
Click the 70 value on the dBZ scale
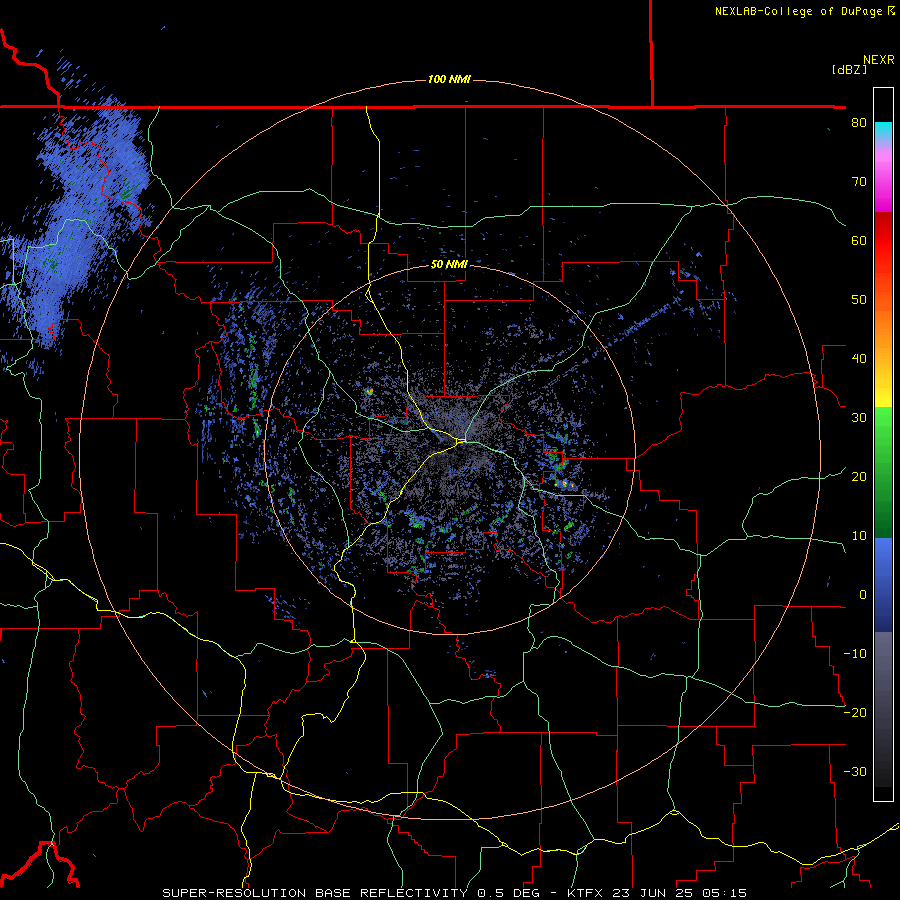click(859, 183)
